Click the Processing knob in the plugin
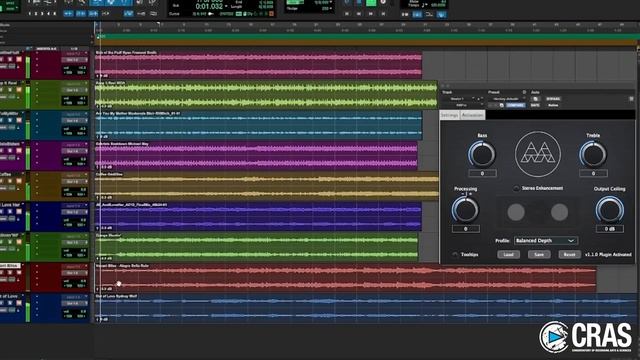Viewport: 640px width, 360px height. pyautogui.click(x=465, y=210)
